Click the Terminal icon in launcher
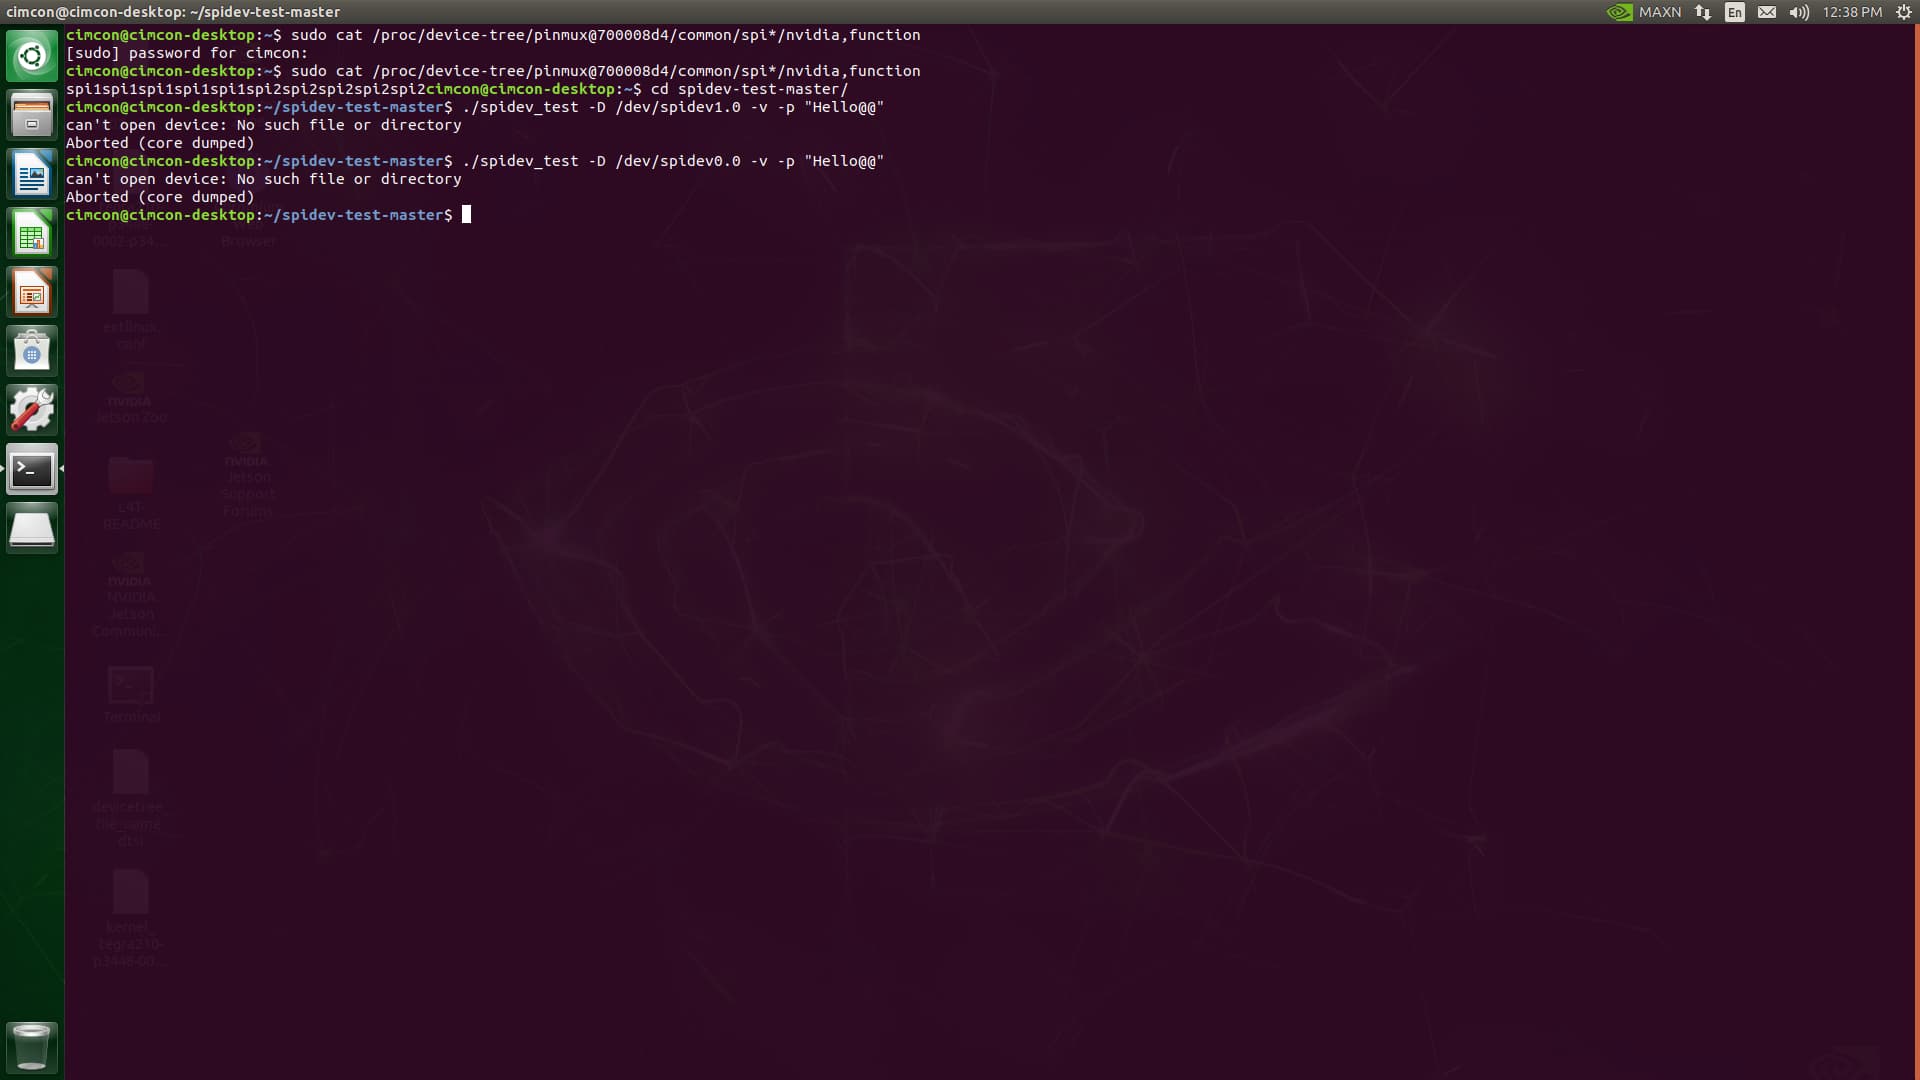 (32, 469)
